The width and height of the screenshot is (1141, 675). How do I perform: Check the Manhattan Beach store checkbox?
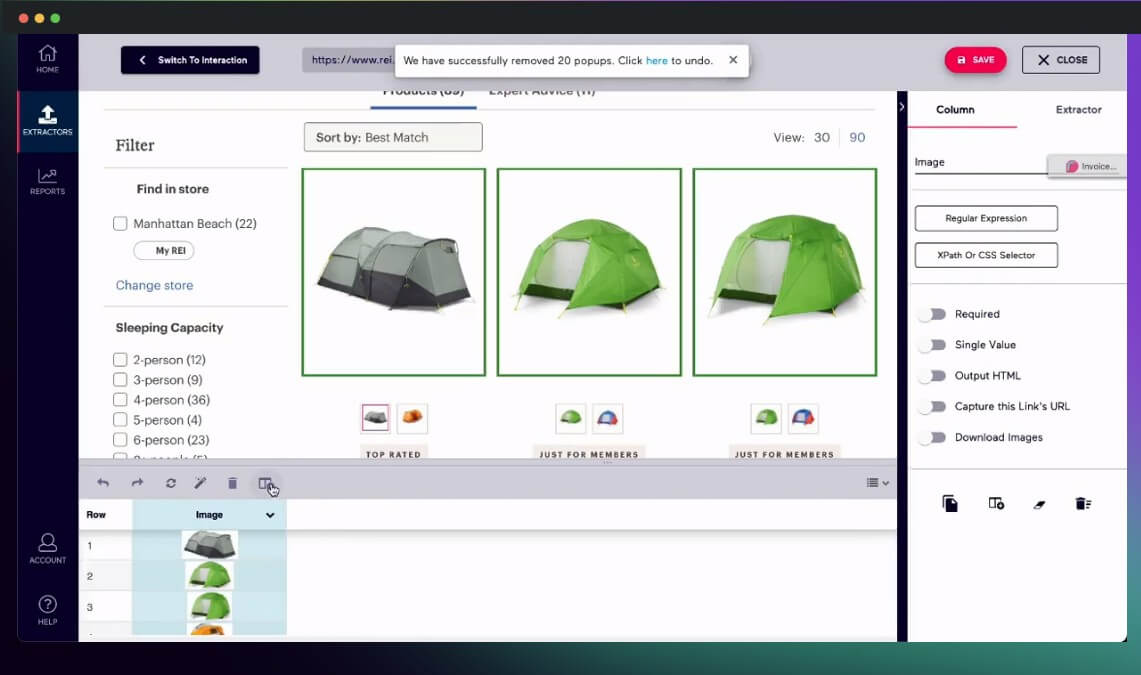(120, 224)
